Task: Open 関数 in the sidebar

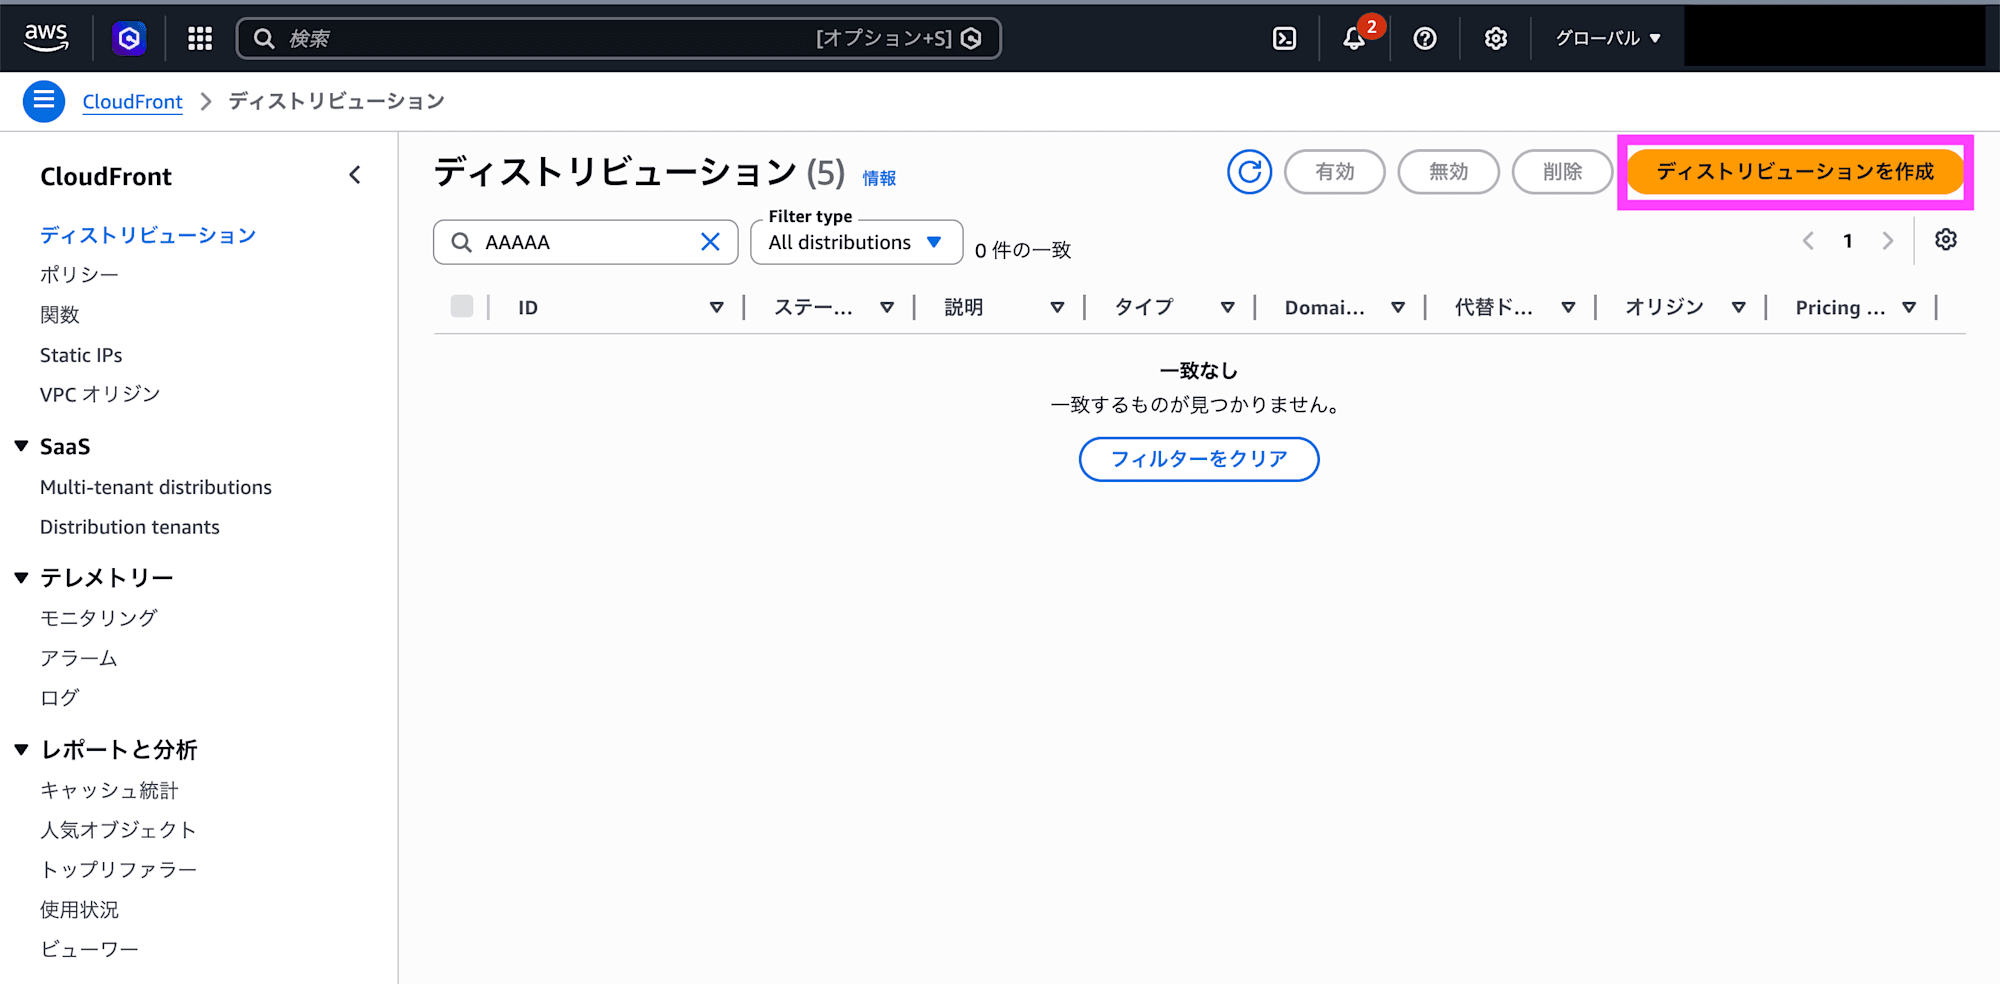Action: click(60, 314)
